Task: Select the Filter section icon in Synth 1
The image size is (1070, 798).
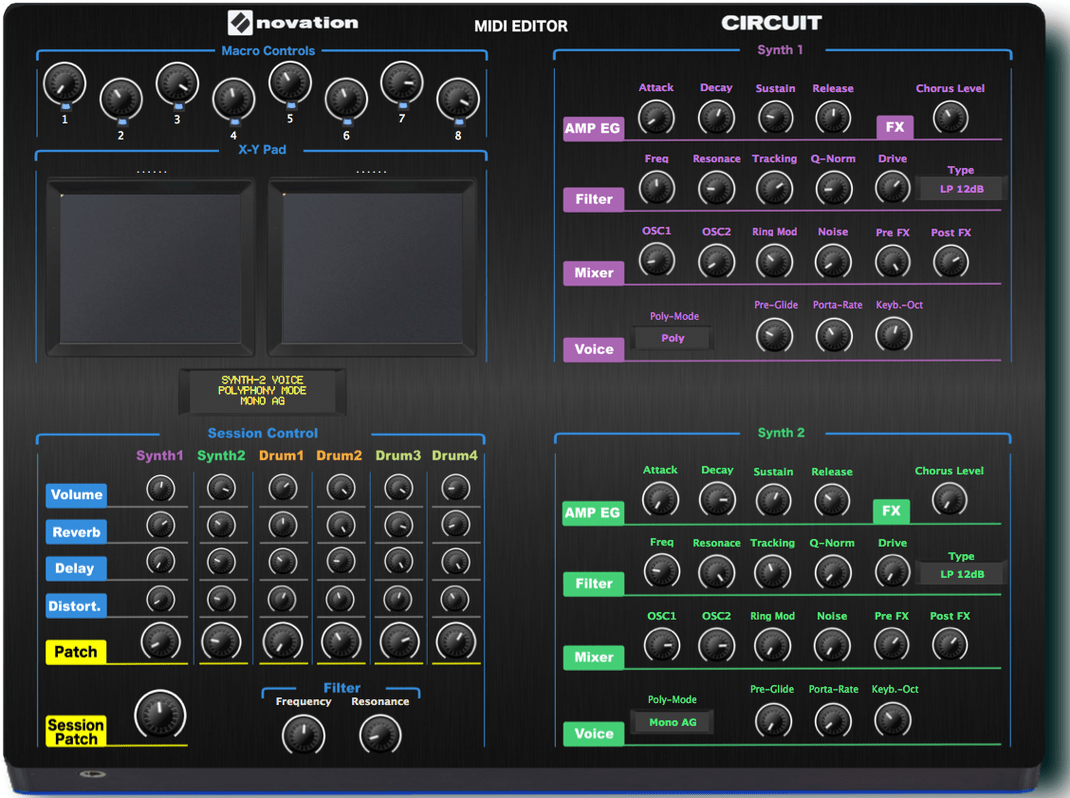Action: 593,199
